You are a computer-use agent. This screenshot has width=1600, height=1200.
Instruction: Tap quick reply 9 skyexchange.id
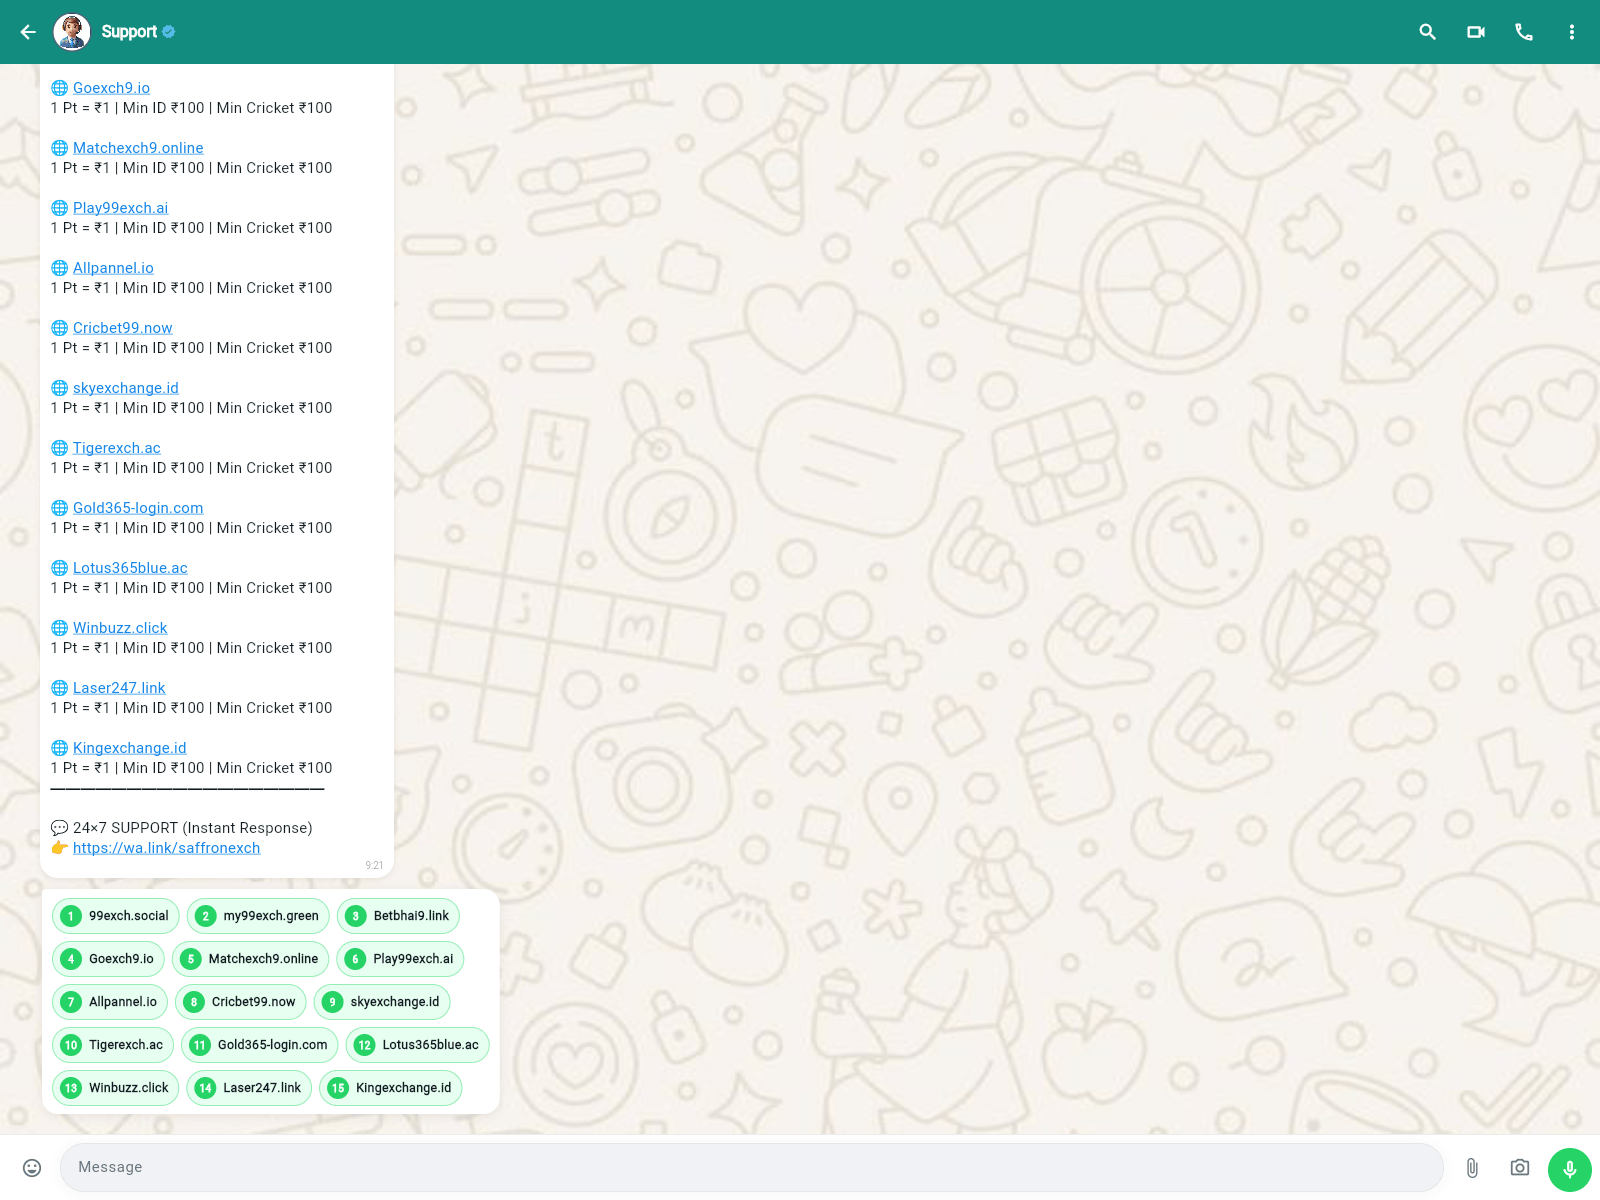pos(382,1002)
